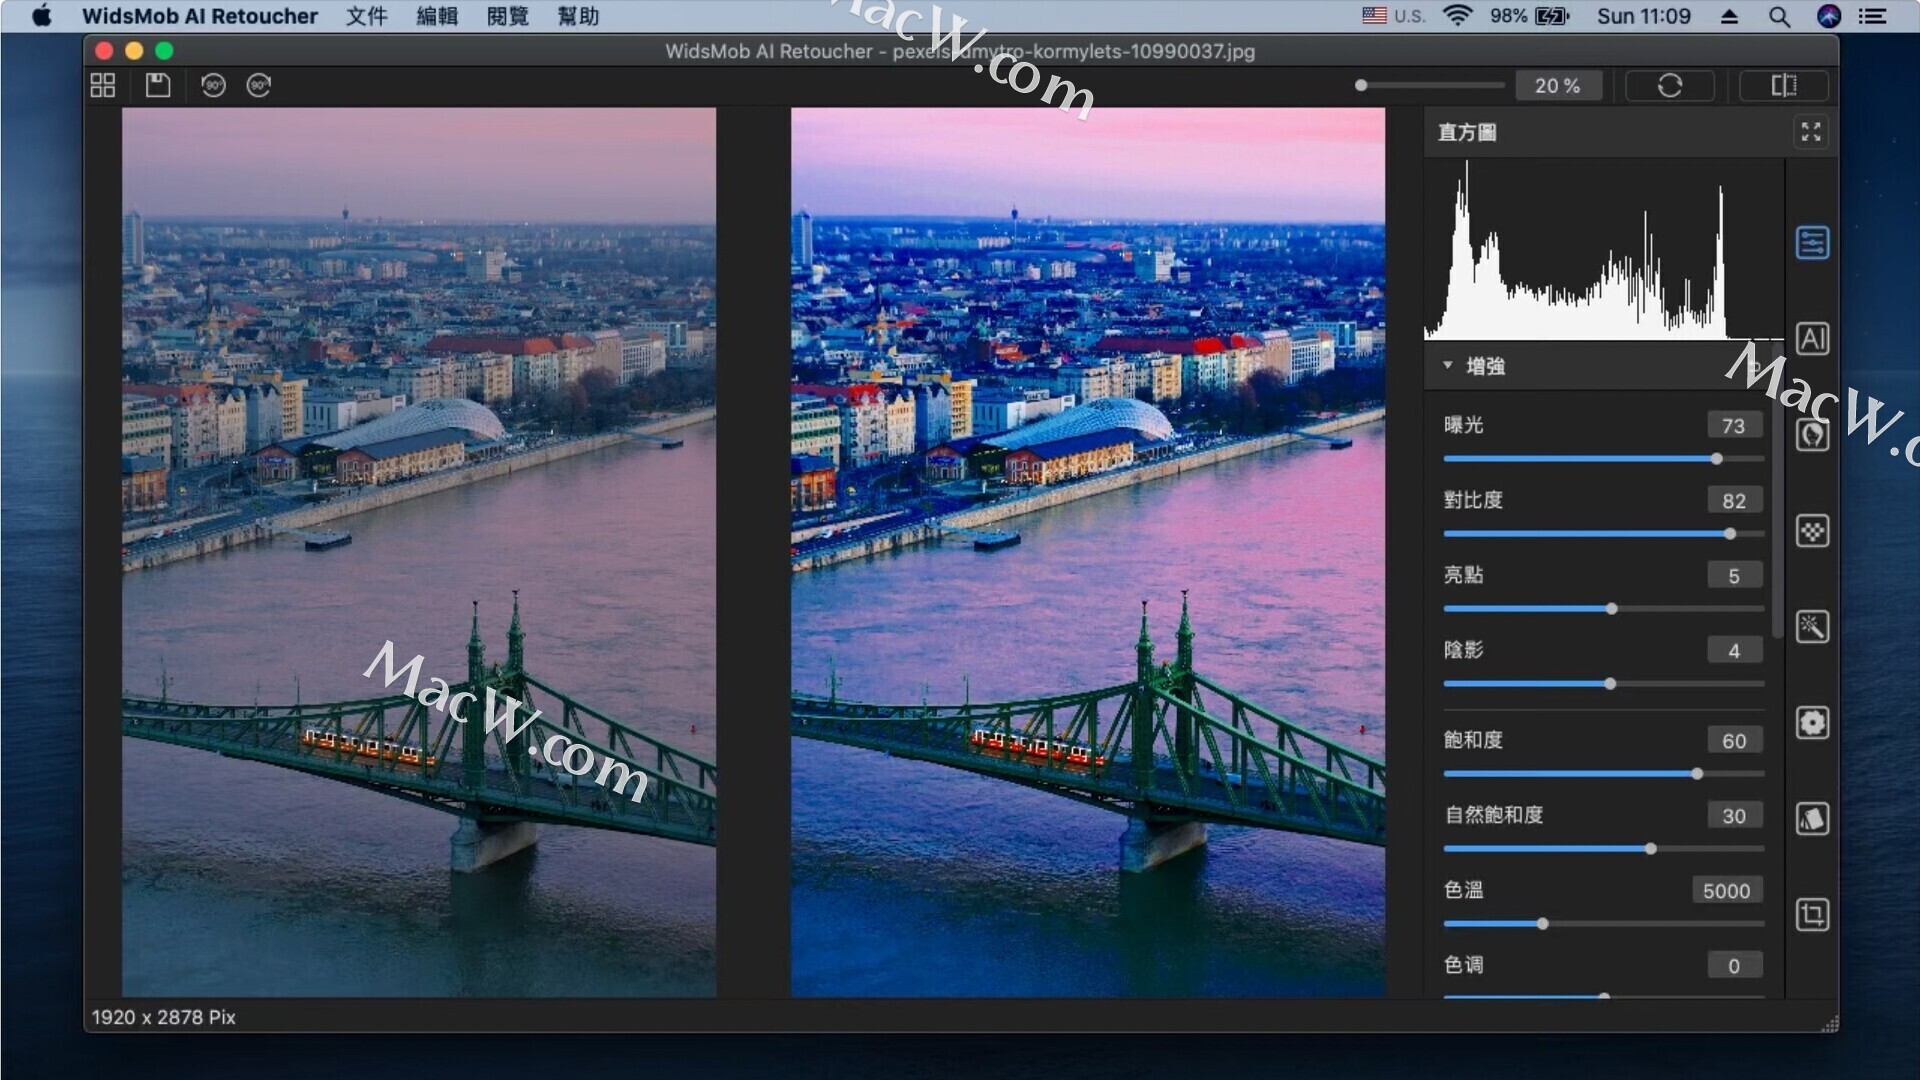
Task: Click the edited after image preview
Action: 1088,552
